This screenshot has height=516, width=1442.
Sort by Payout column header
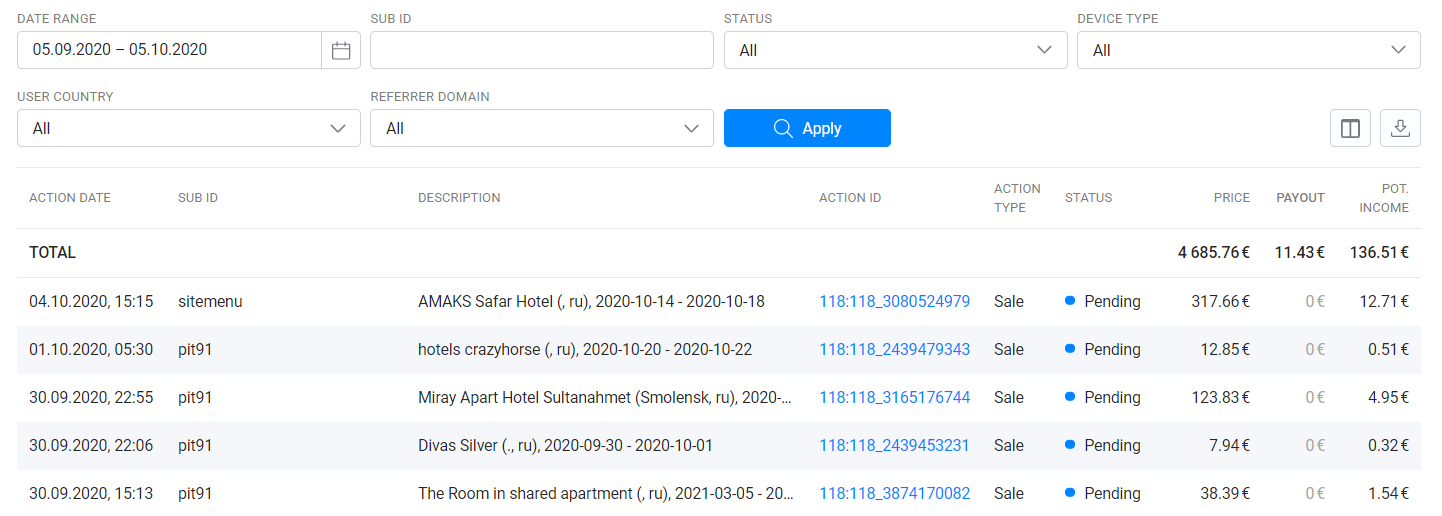(1300, 198)
